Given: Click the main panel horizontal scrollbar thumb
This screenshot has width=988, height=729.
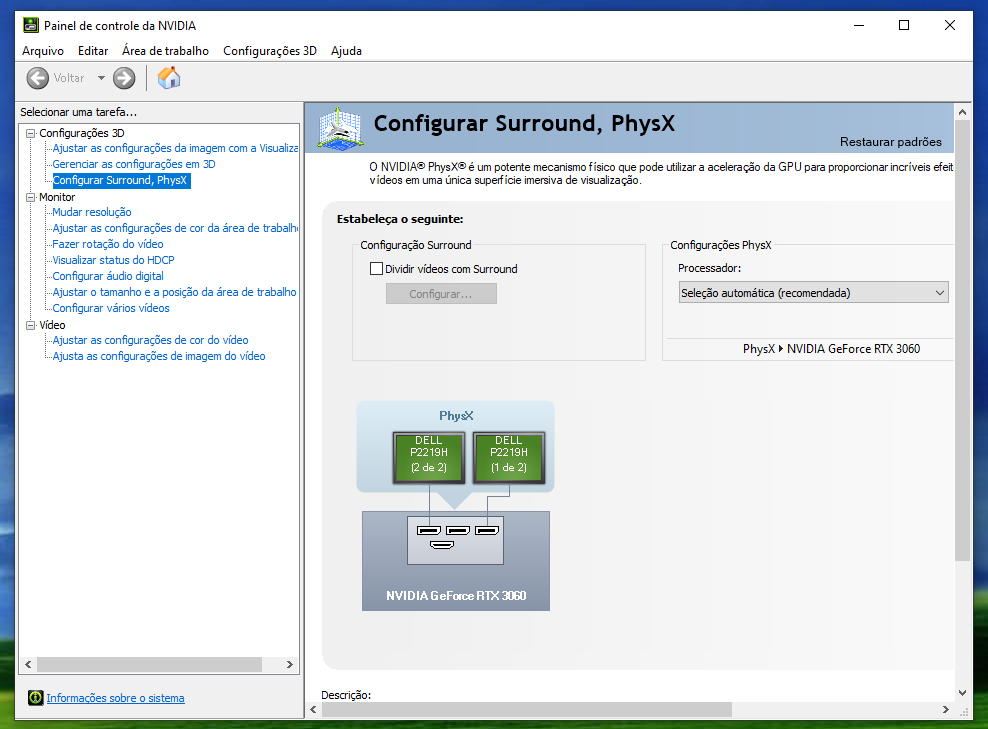Looking at the screenshot, I should click(527, 709).
